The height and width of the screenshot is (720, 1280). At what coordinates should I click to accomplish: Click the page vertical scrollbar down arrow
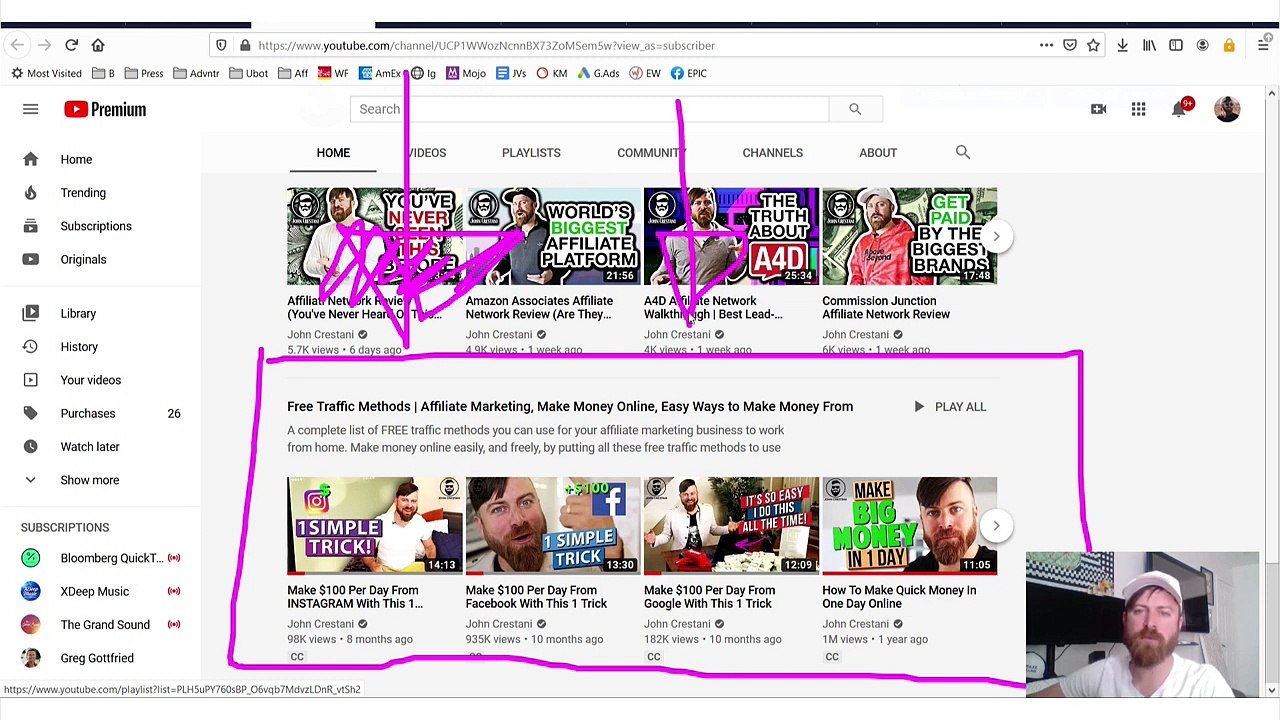(x=1271, y=690)
